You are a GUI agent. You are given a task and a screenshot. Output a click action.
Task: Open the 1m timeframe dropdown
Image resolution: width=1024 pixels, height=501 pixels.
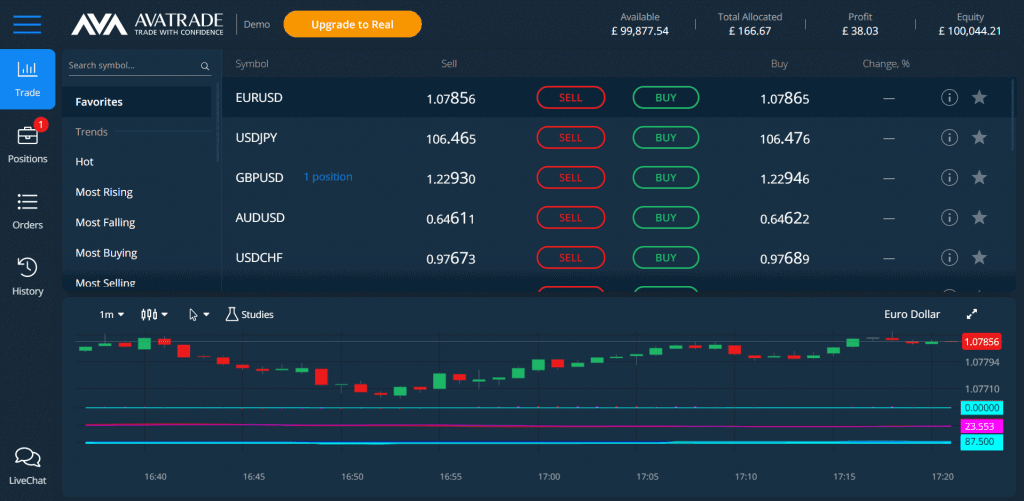tap(111, 314)
